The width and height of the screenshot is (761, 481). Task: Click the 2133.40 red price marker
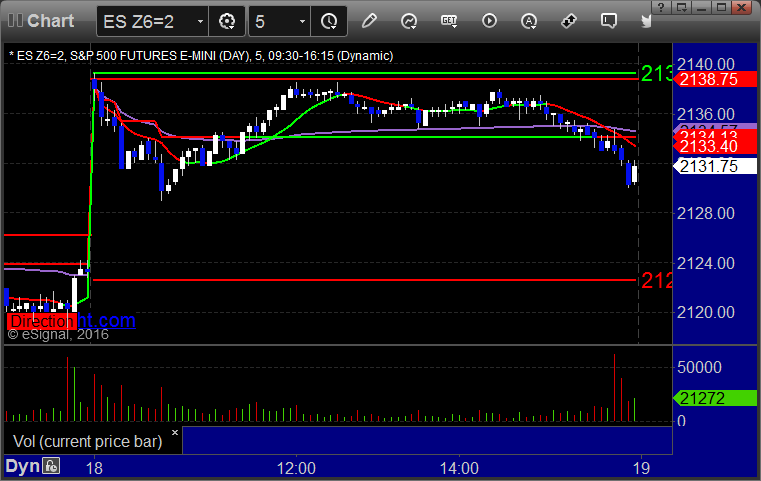point(715,146)
